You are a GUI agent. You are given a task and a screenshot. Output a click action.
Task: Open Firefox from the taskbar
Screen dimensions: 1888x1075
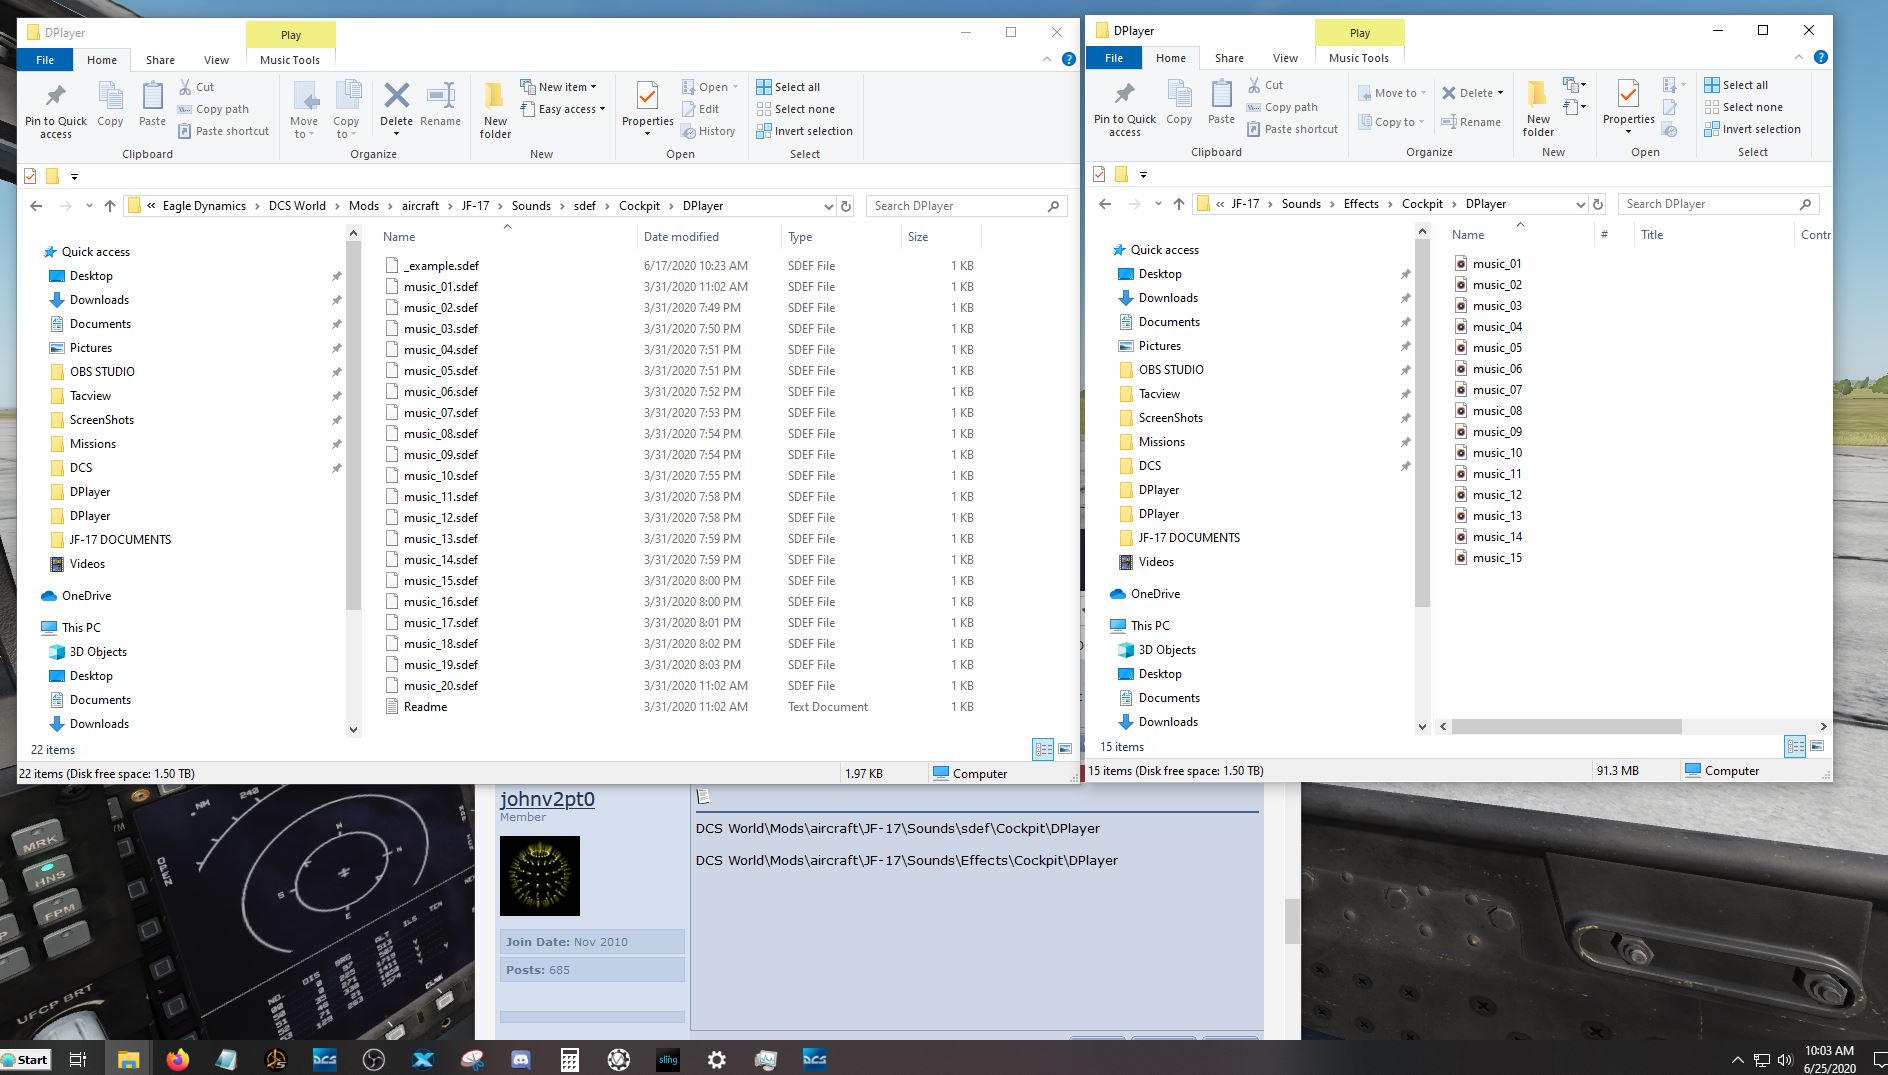tap(177, 1060)
